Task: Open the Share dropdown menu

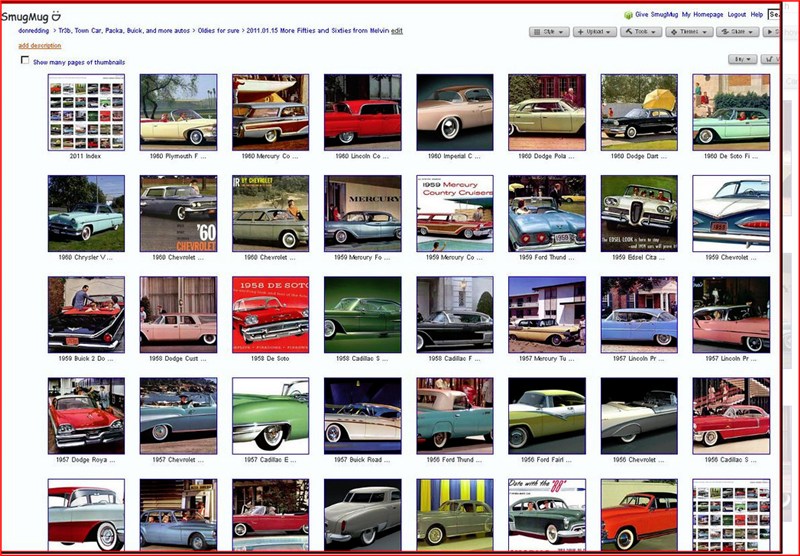Action: [x=738, y=32]
